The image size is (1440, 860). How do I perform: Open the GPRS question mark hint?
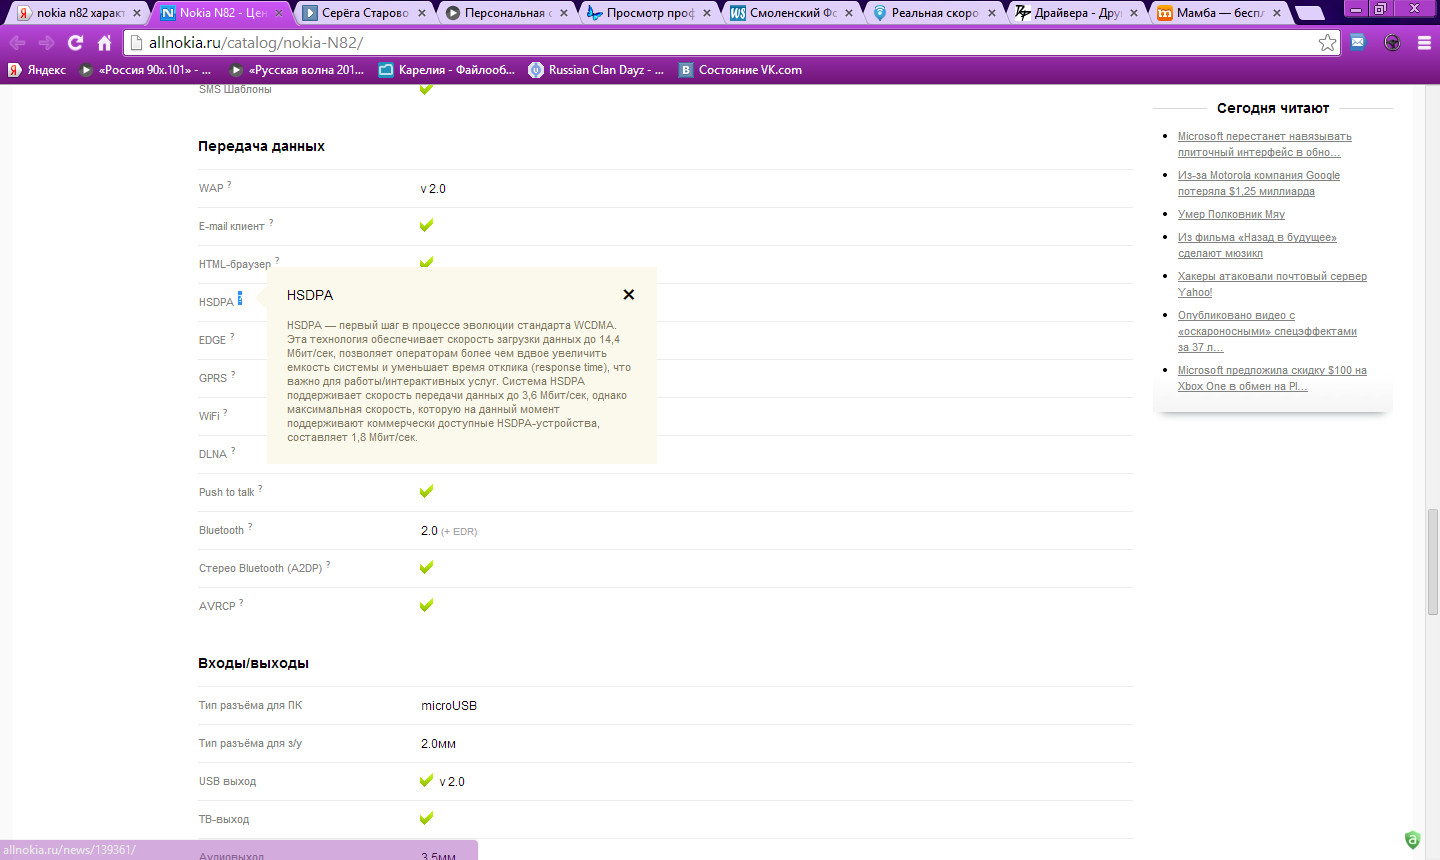[233, 374]
